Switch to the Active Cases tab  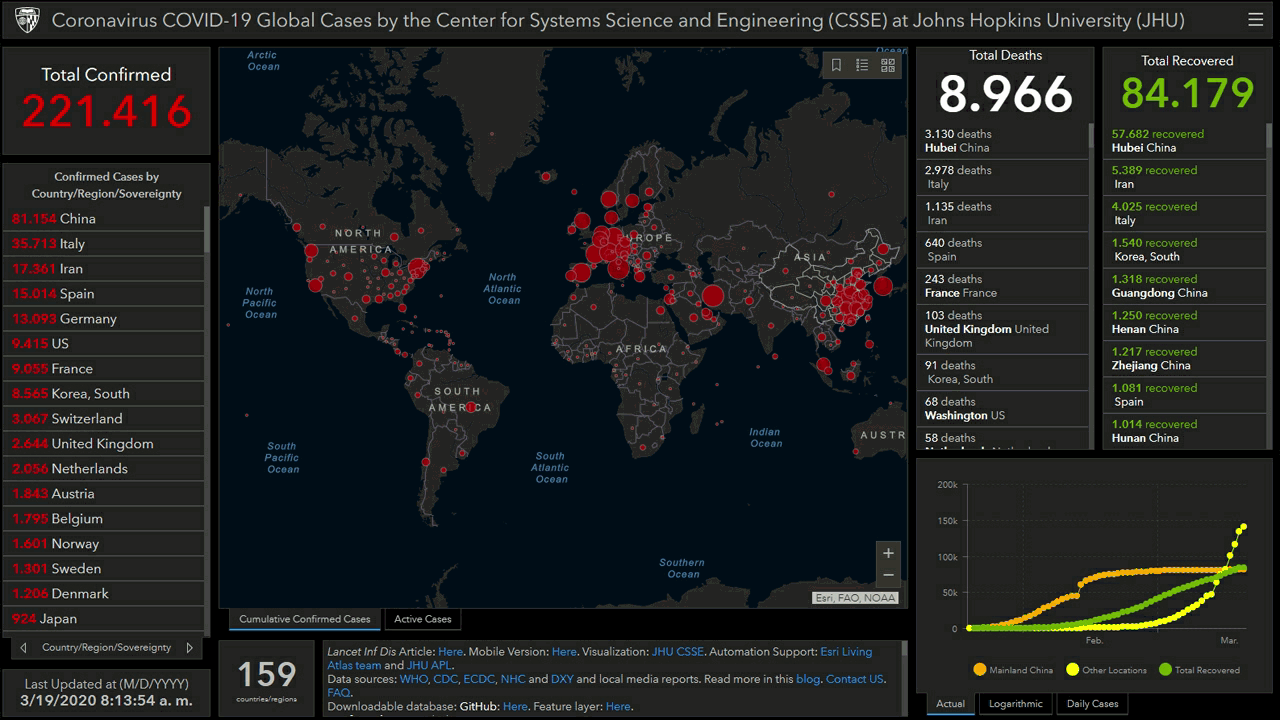(423, 619)
